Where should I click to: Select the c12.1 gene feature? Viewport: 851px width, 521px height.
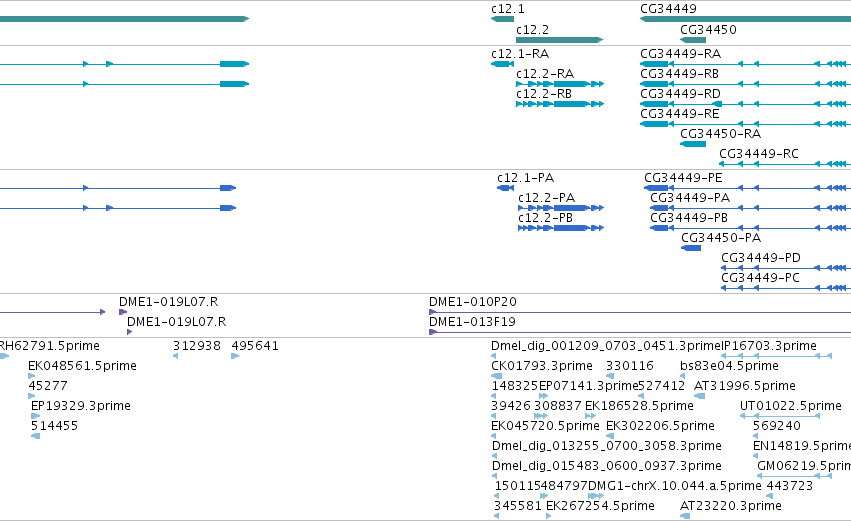[x=502, y=19]
